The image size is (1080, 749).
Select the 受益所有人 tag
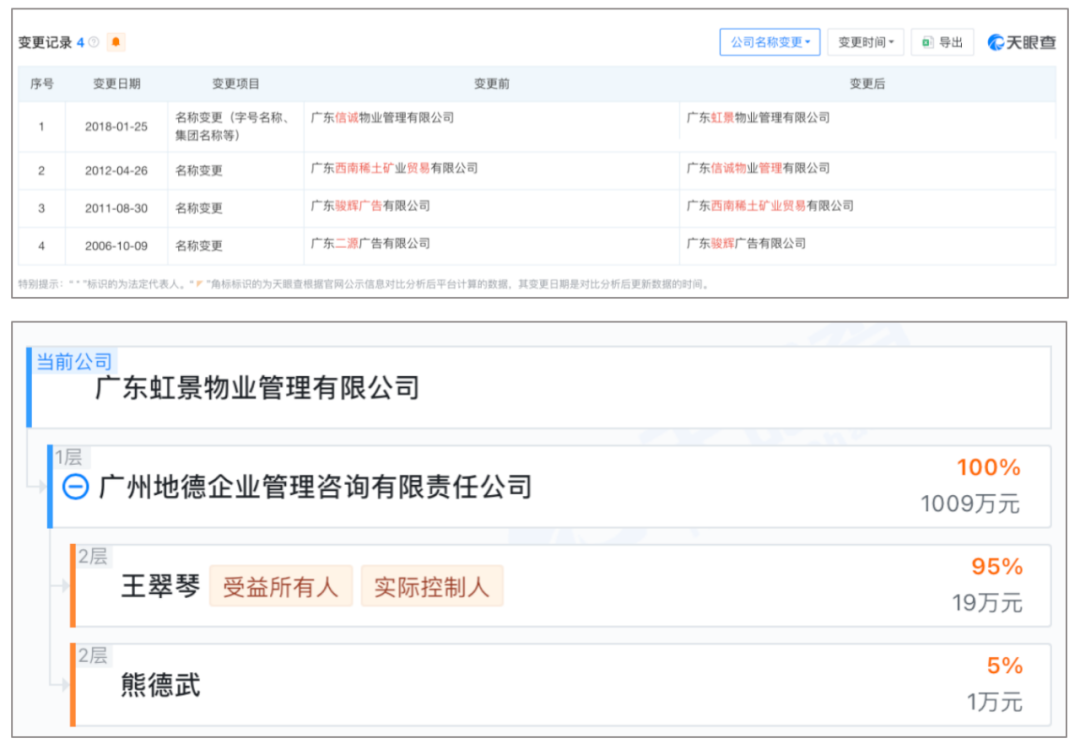(x=280, y=586)
